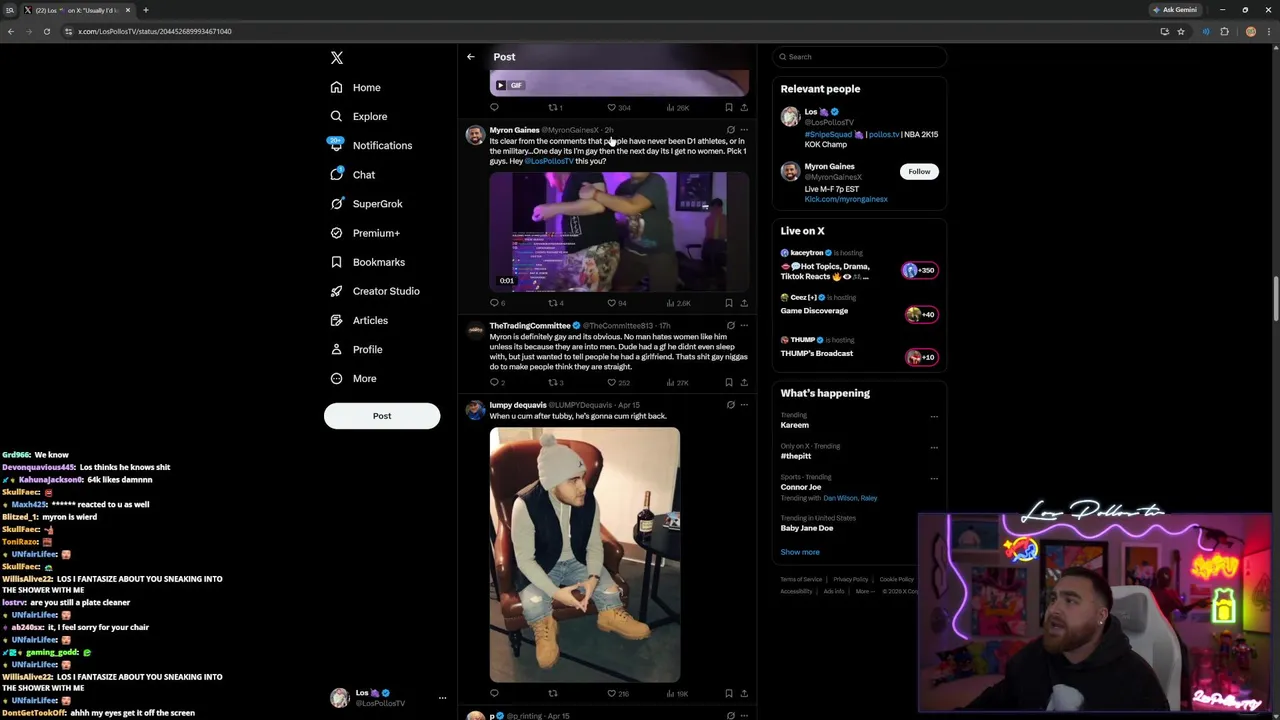Screen dimensions: 1280x720
Task: Share TheTradingCommittee post
Action: point(744,383)
